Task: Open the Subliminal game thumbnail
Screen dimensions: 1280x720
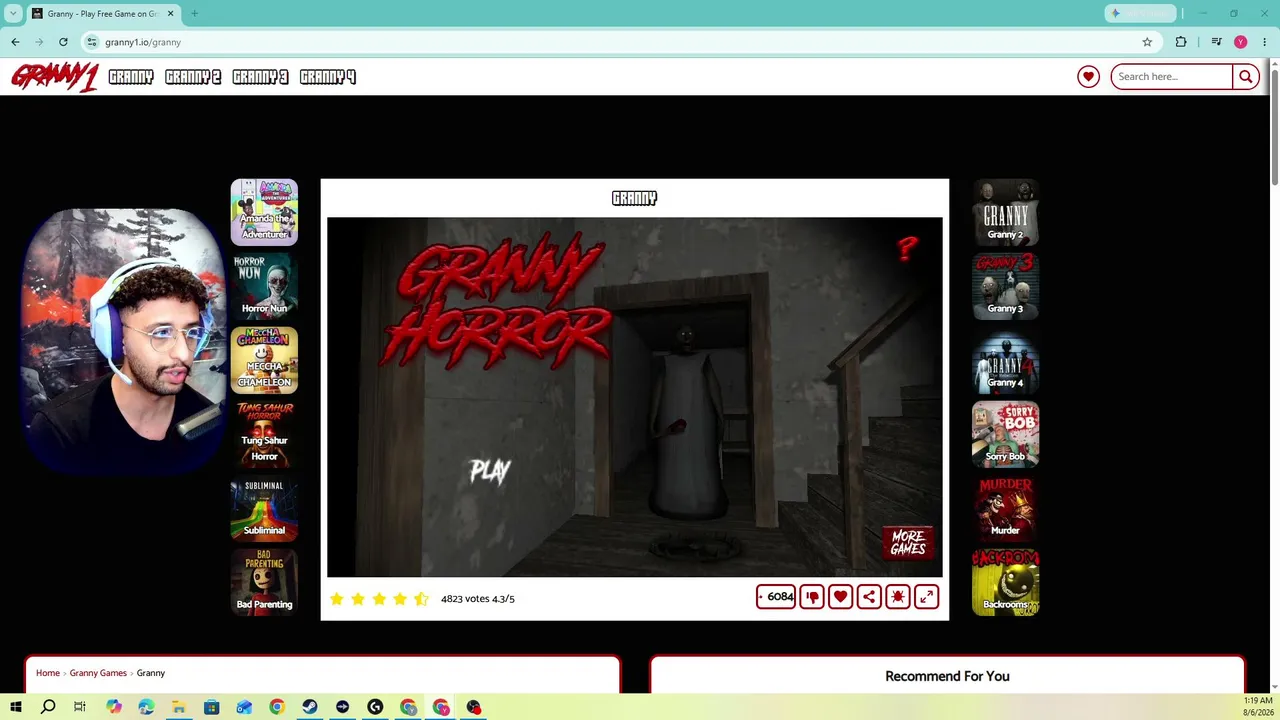Action: click(x=264, y=508)
